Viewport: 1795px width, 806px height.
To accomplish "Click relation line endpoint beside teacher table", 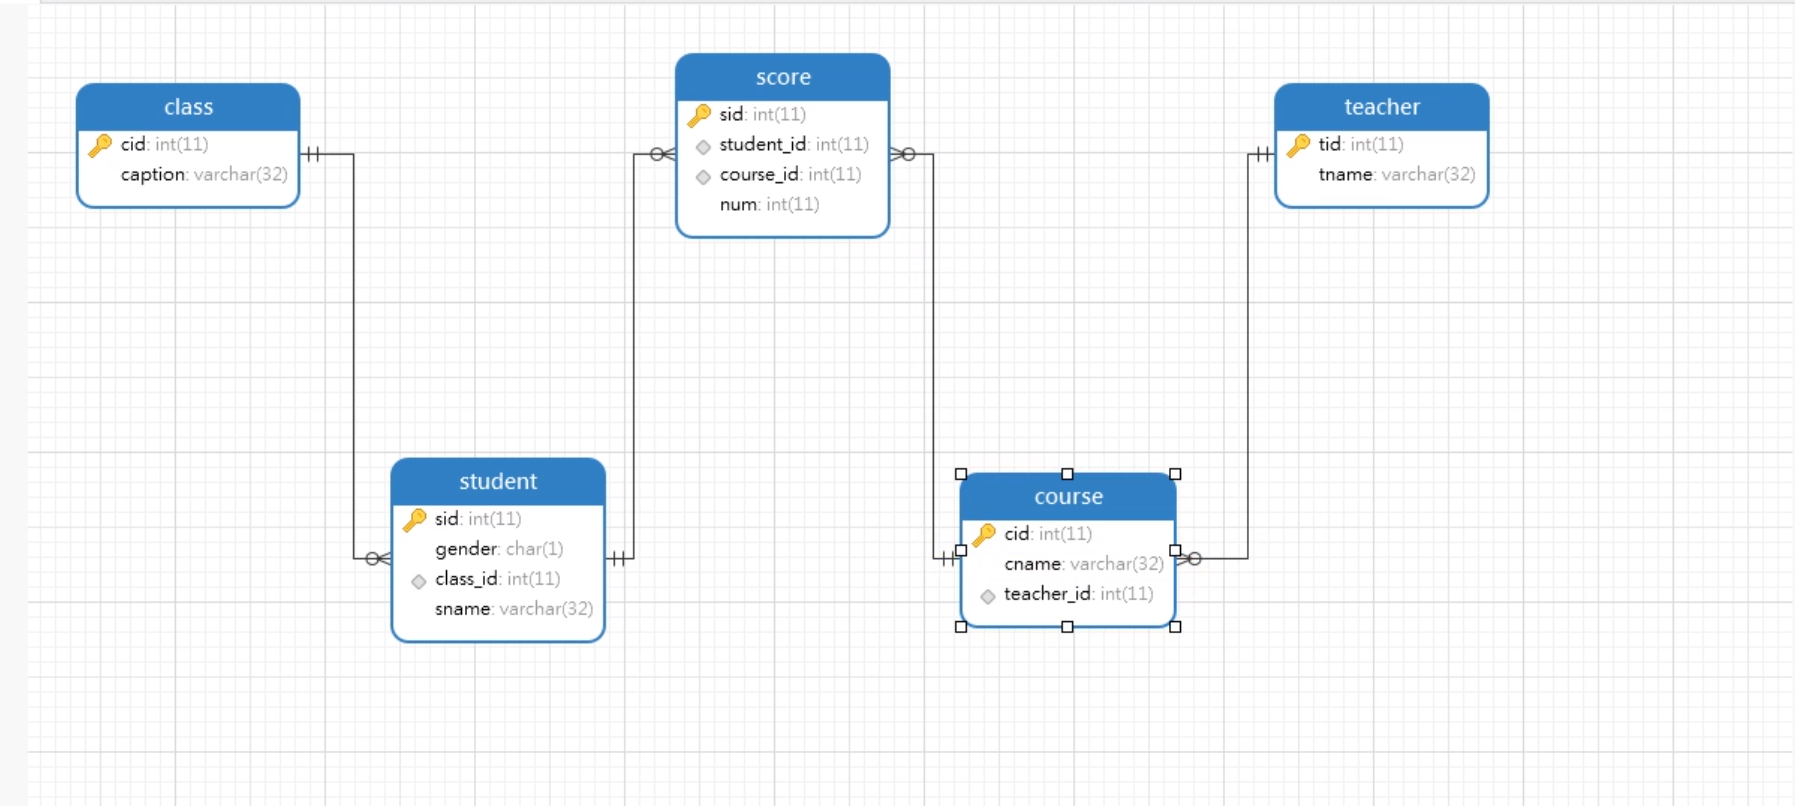I will (1262, 154).
